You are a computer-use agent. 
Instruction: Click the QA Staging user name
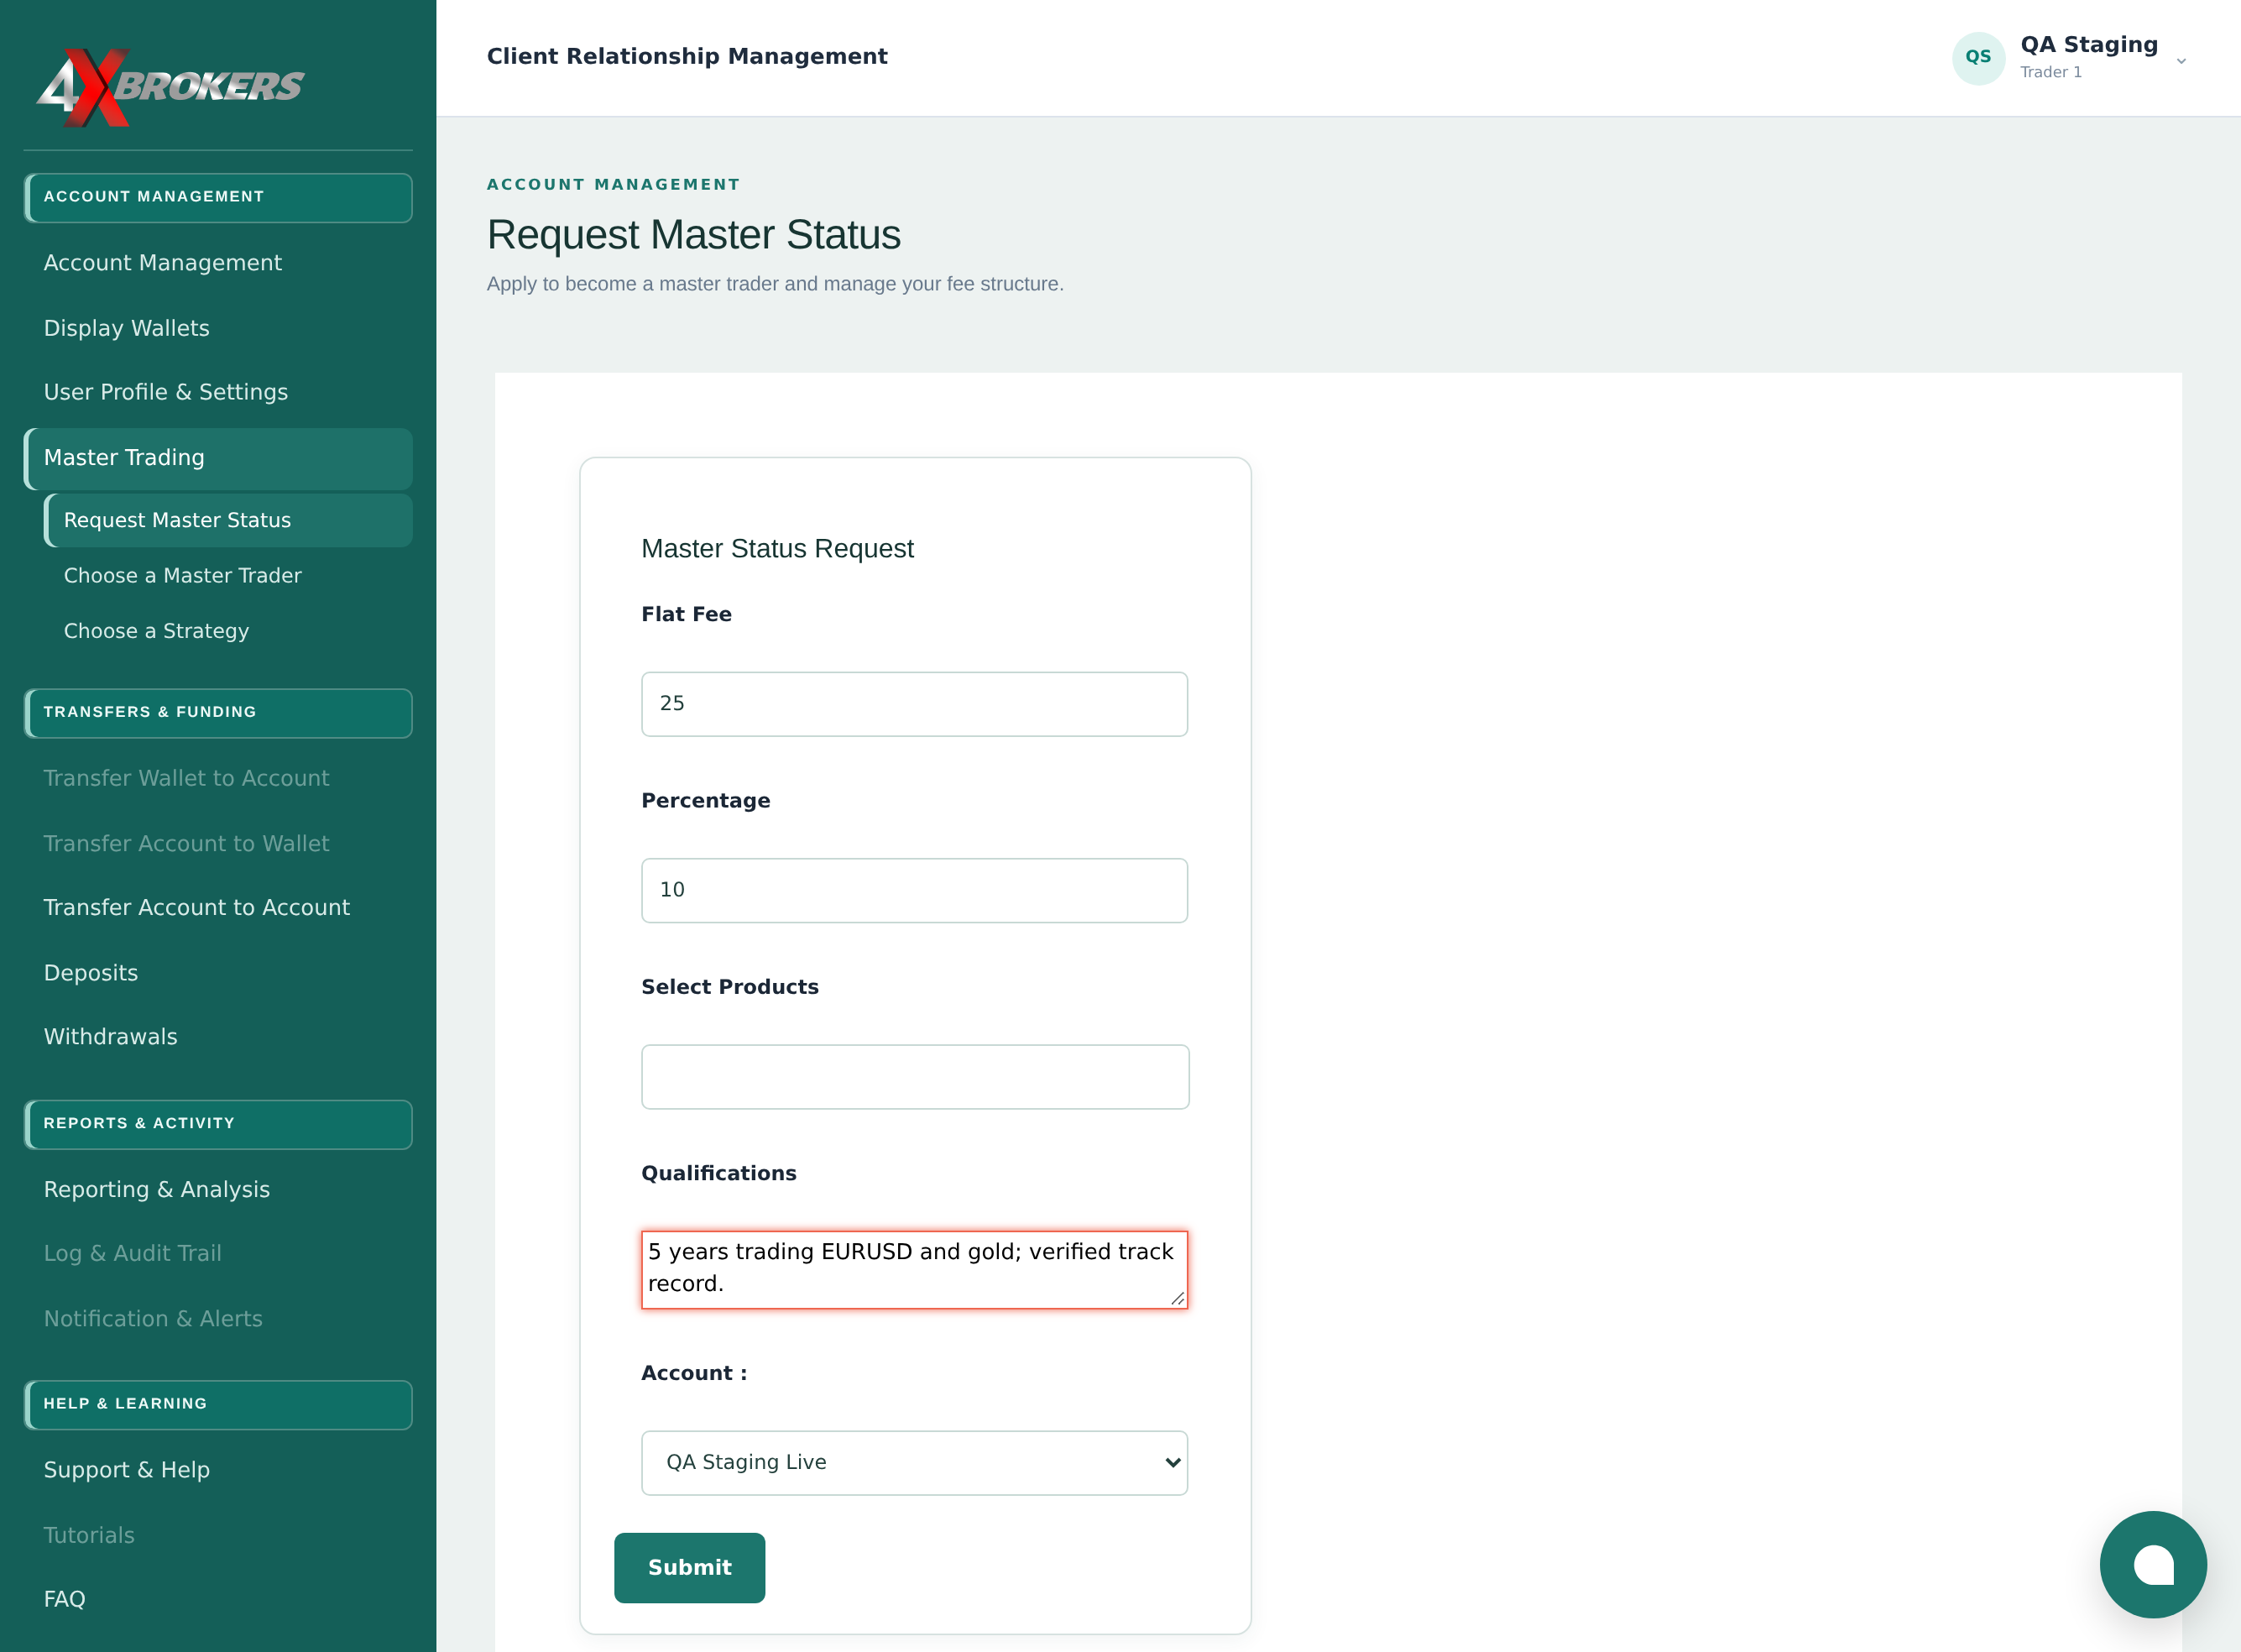point(2088,45)
